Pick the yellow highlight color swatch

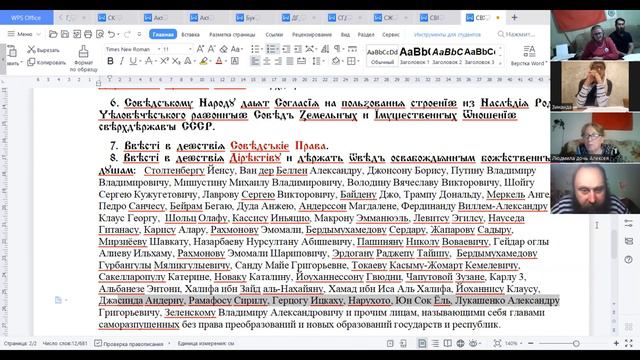203,61
